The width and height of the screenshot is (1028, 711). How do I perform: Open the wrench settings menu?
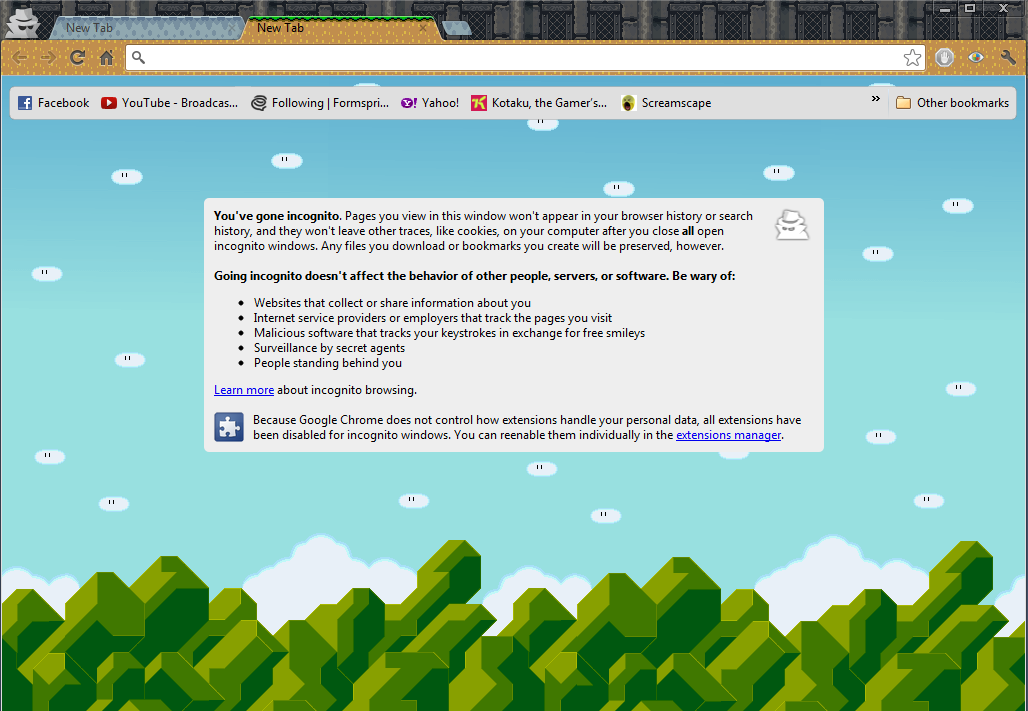pos(1008,58)
